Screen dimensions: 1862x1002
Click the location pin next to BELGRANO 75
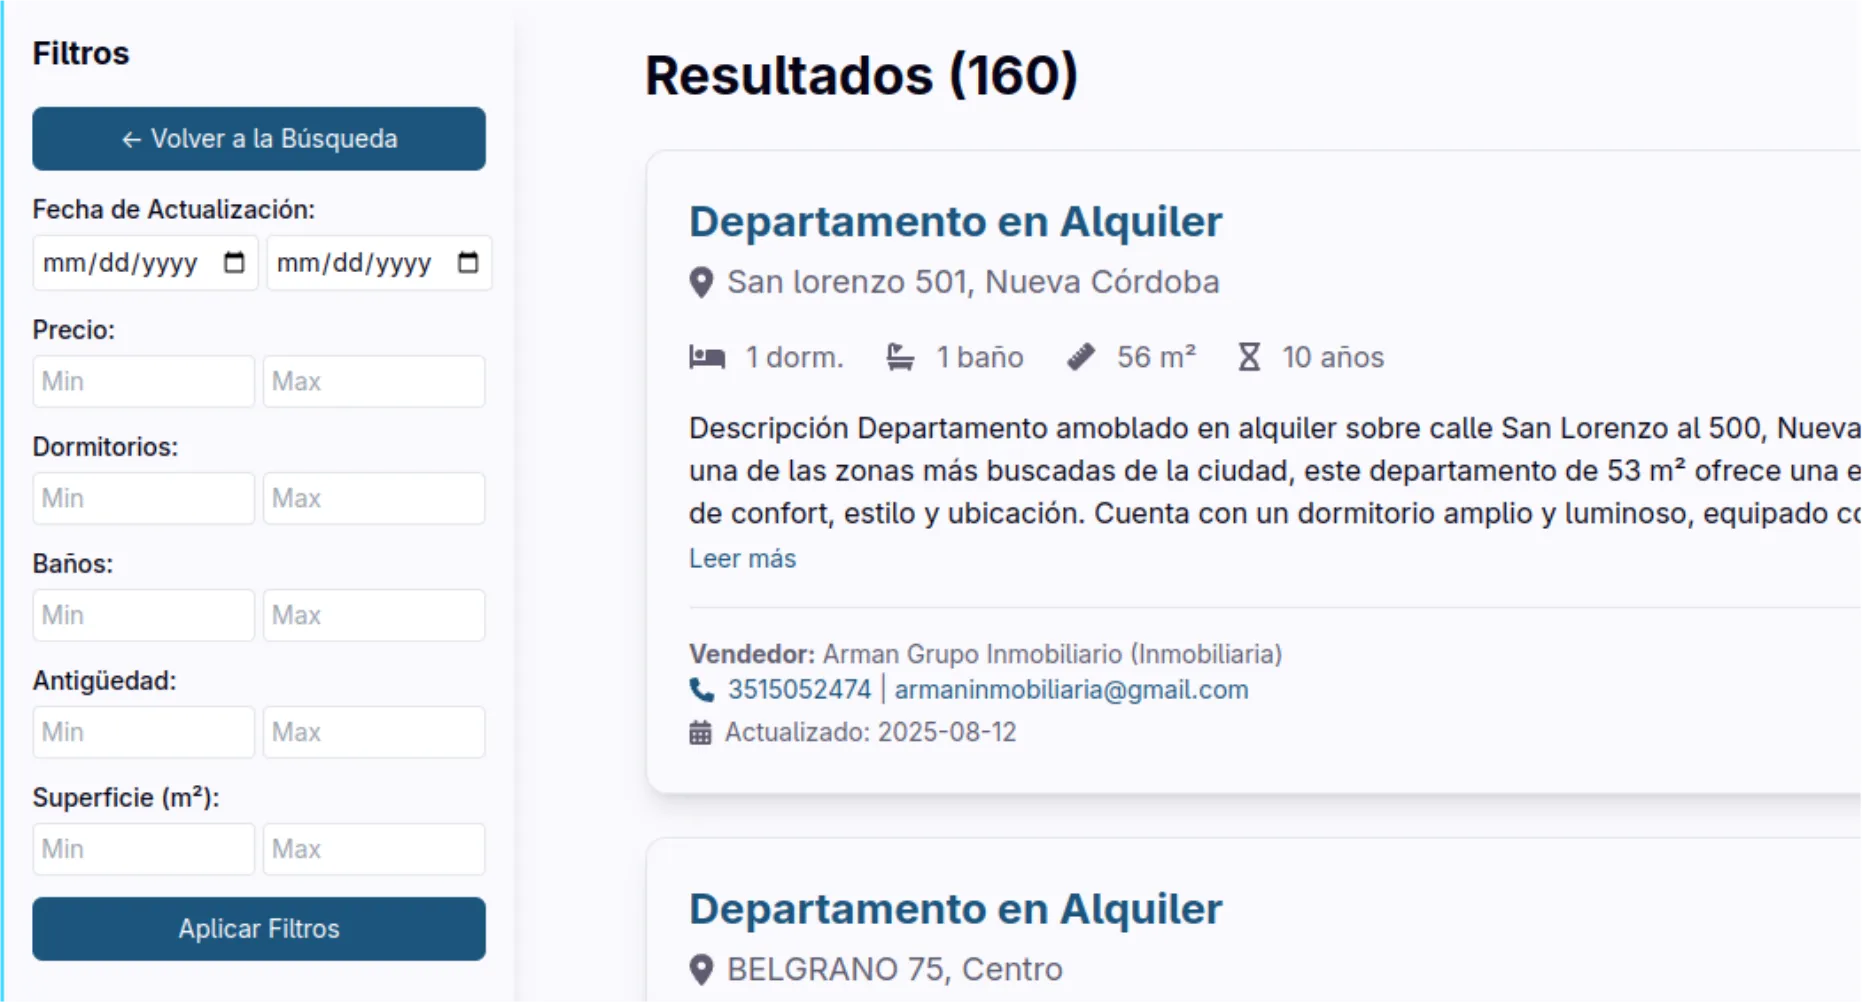(702, 970)
